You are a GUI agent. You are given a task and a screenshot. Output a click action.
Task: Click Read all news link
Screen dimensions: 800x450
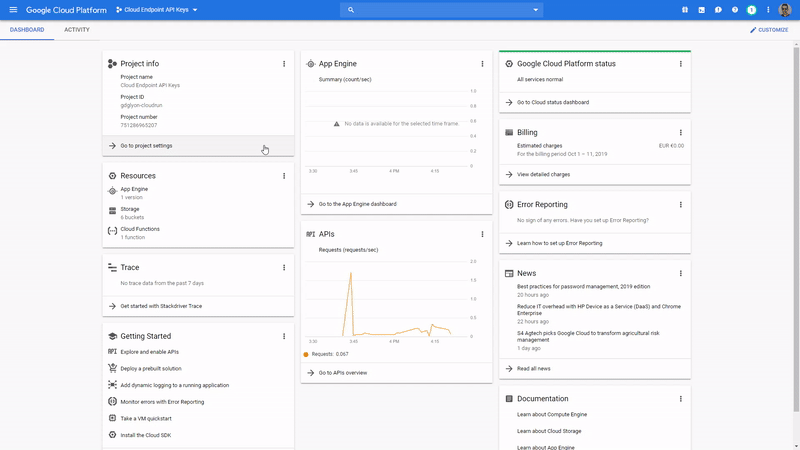(x=595, y=369)
